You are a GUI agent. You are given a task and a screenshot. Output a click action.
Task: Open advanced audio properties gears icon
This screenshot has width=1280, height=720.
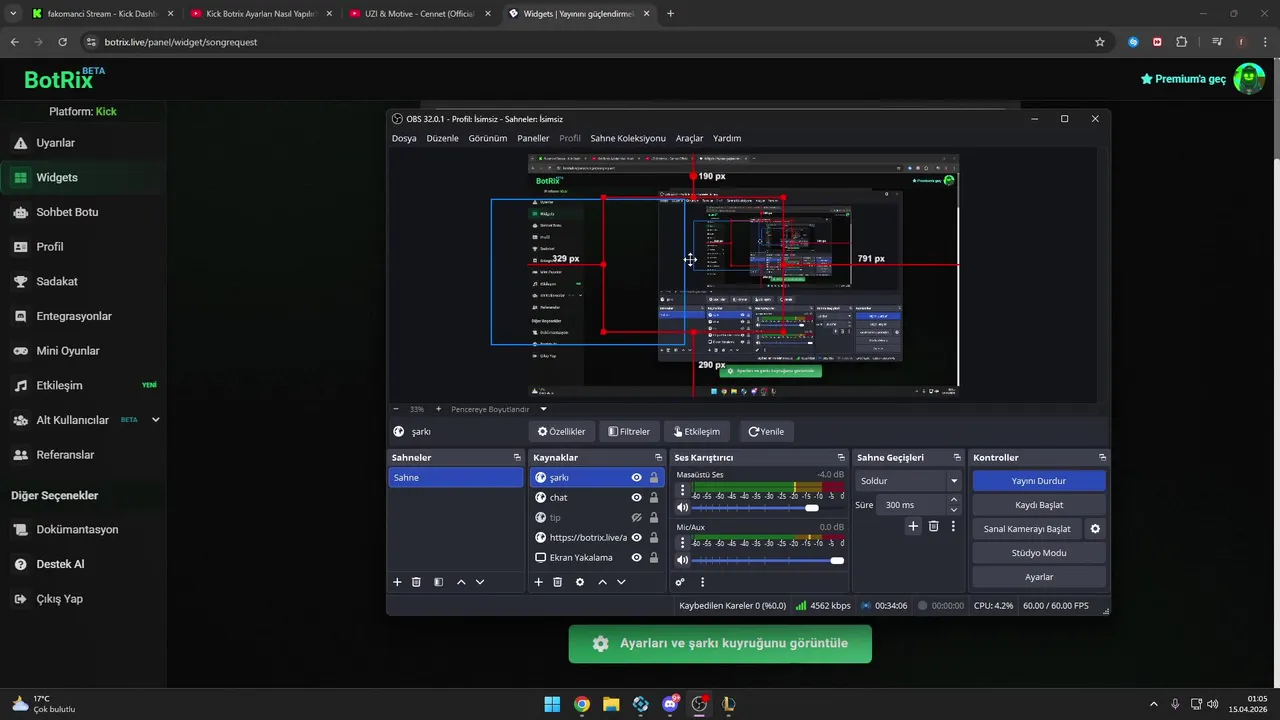click(x=680, y=582)
